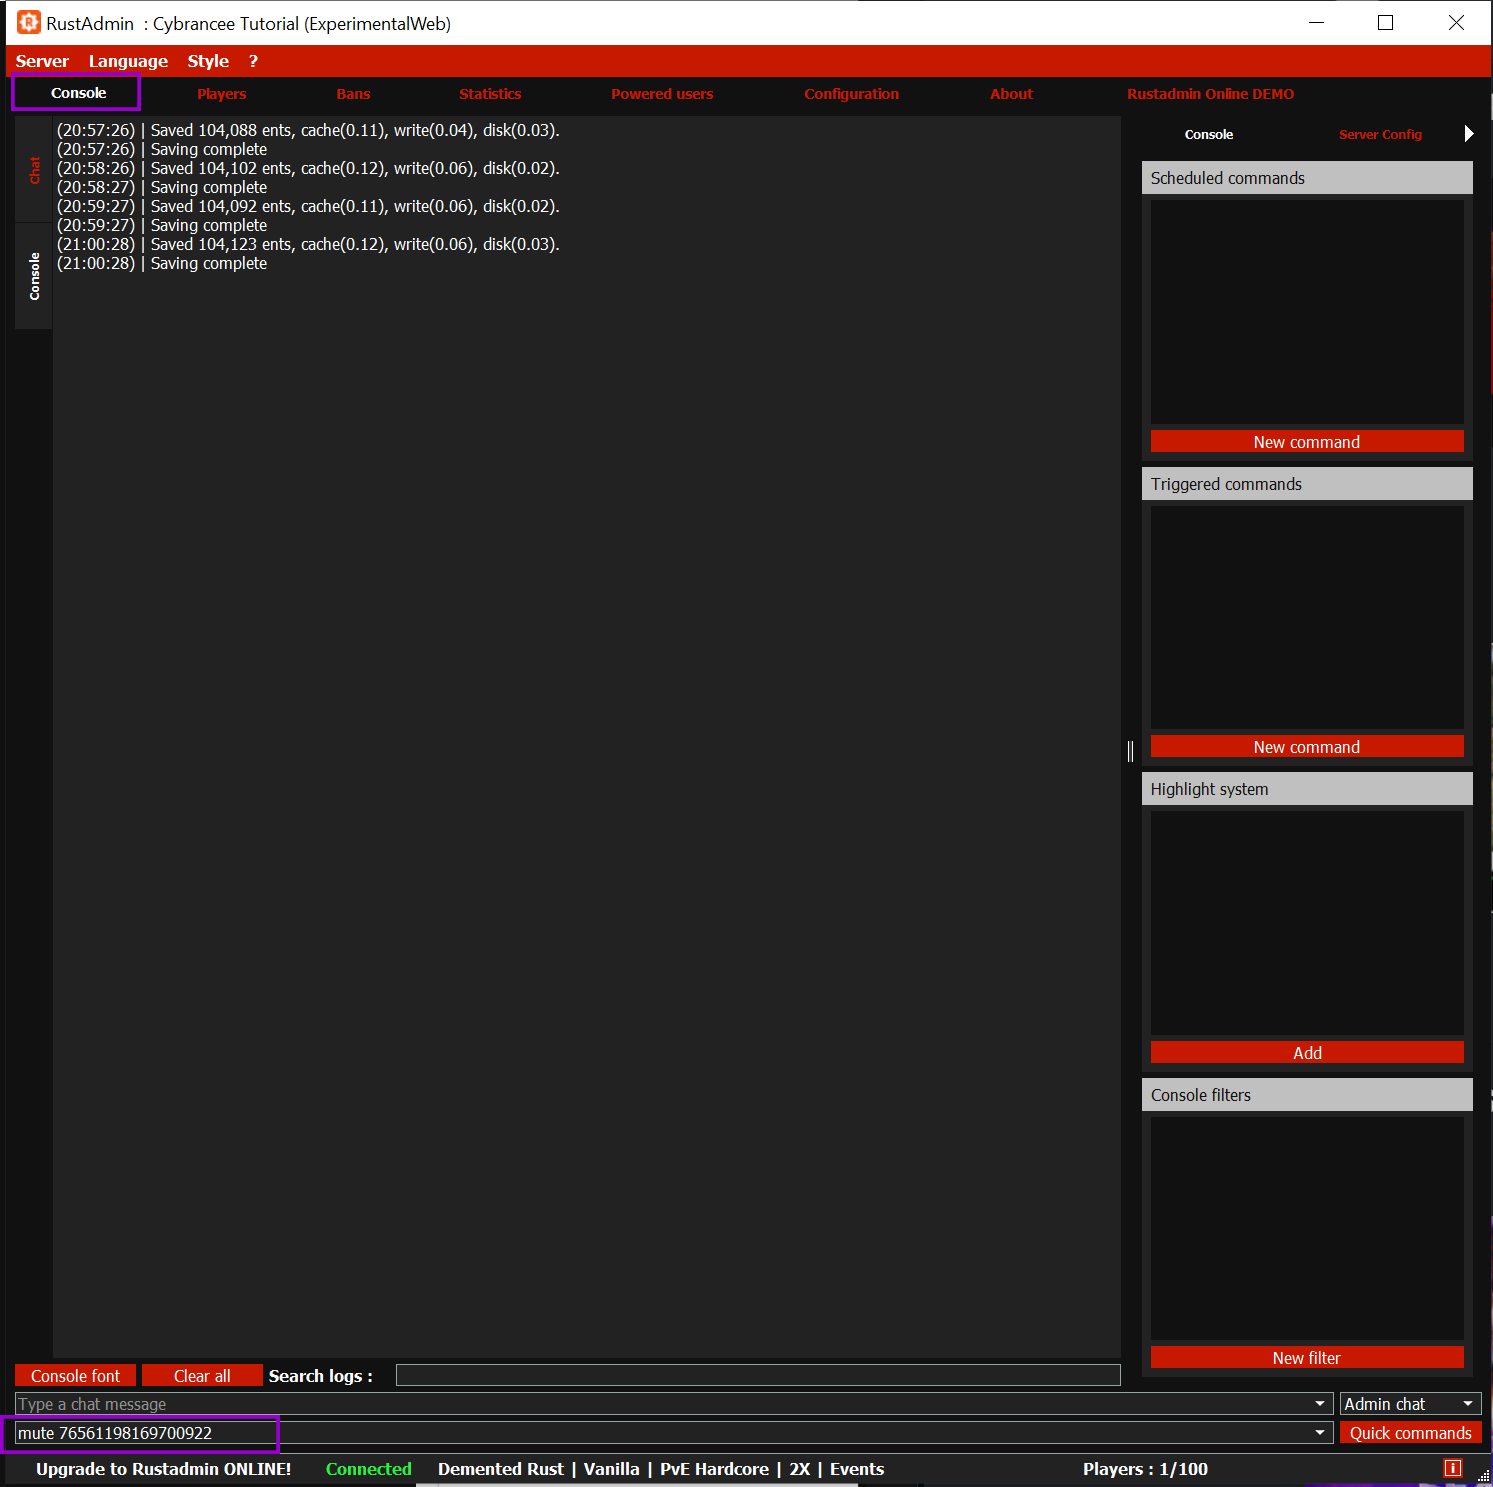Viewport: 1493px width, 1487px height.
Task: Open the Players tab
Action: [x=221, y=94]
